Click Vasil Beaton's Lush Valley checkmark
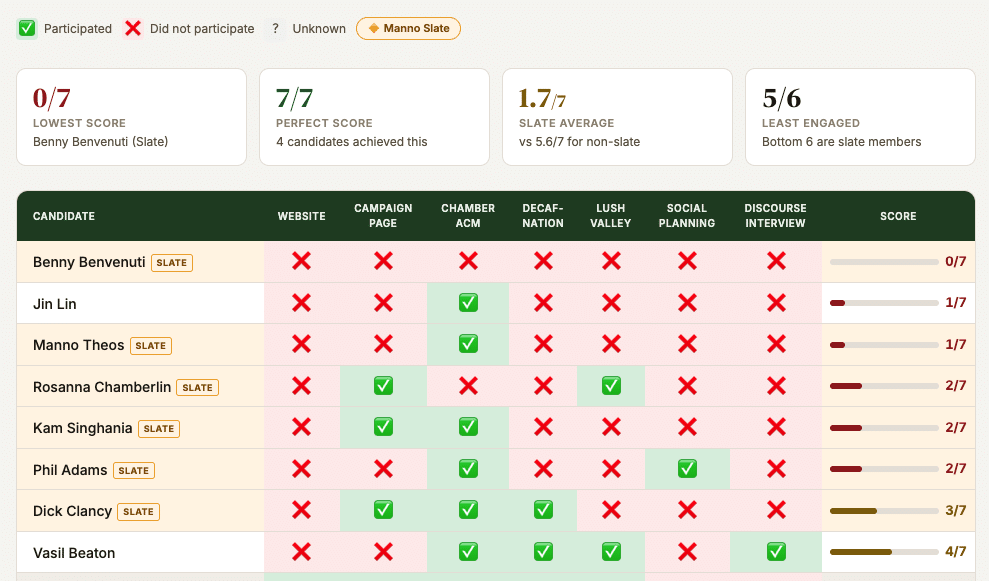The image size is (989, 581). 611,553
